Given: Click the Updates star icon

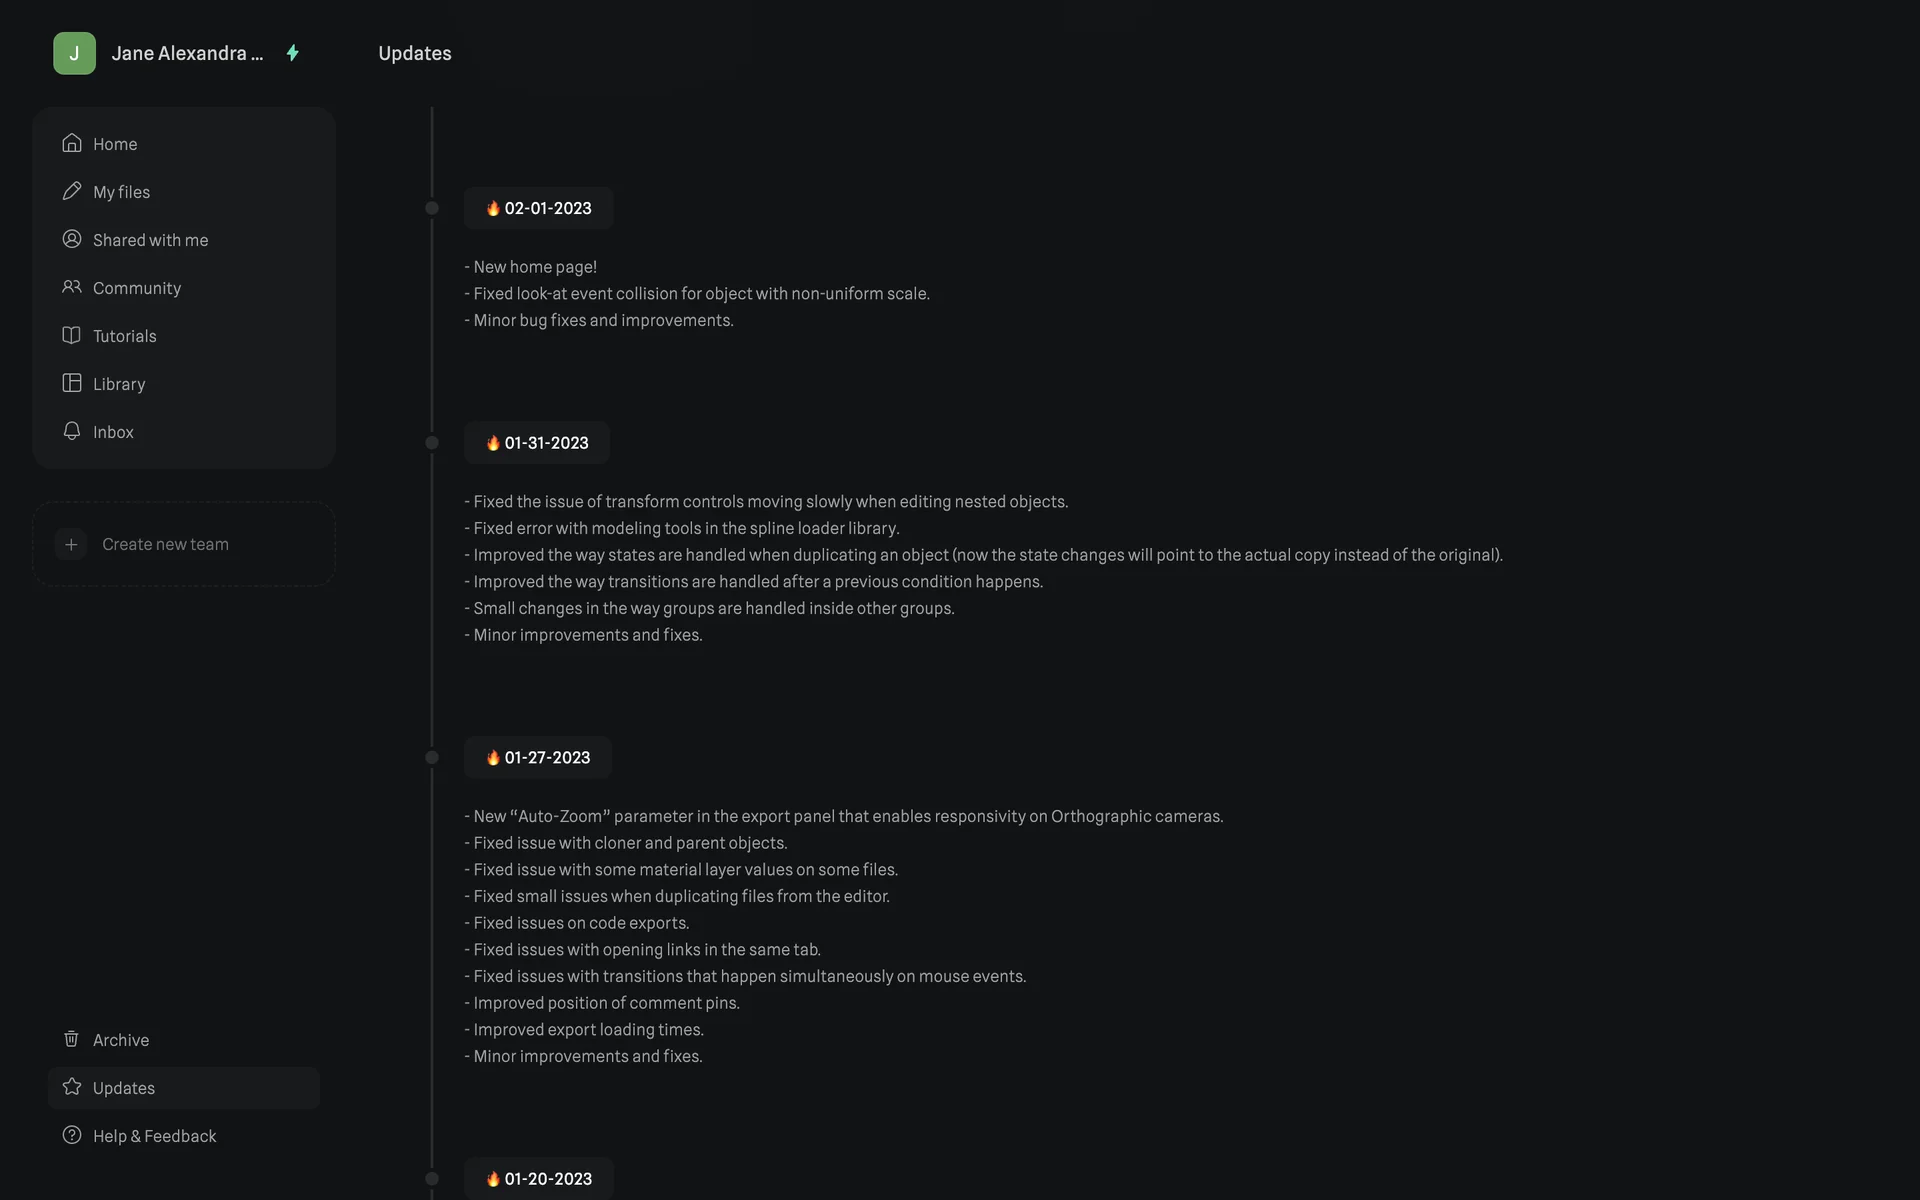Looking at the screenshot, I should tap(71, 1087).
